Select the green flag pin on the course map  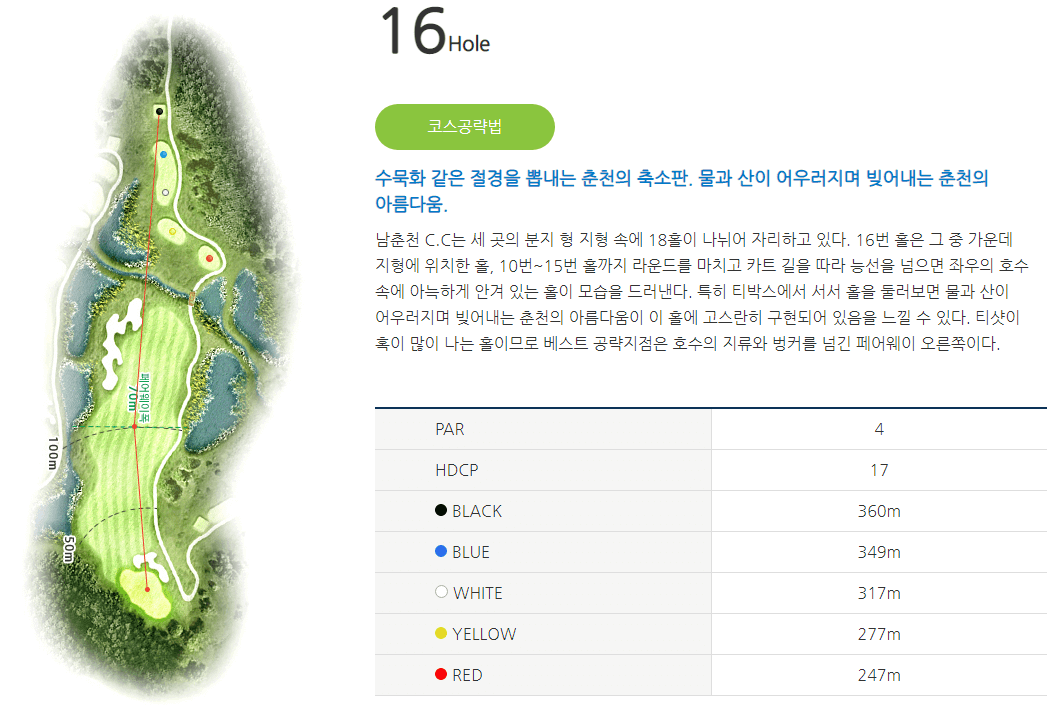[x=148, y=589]
